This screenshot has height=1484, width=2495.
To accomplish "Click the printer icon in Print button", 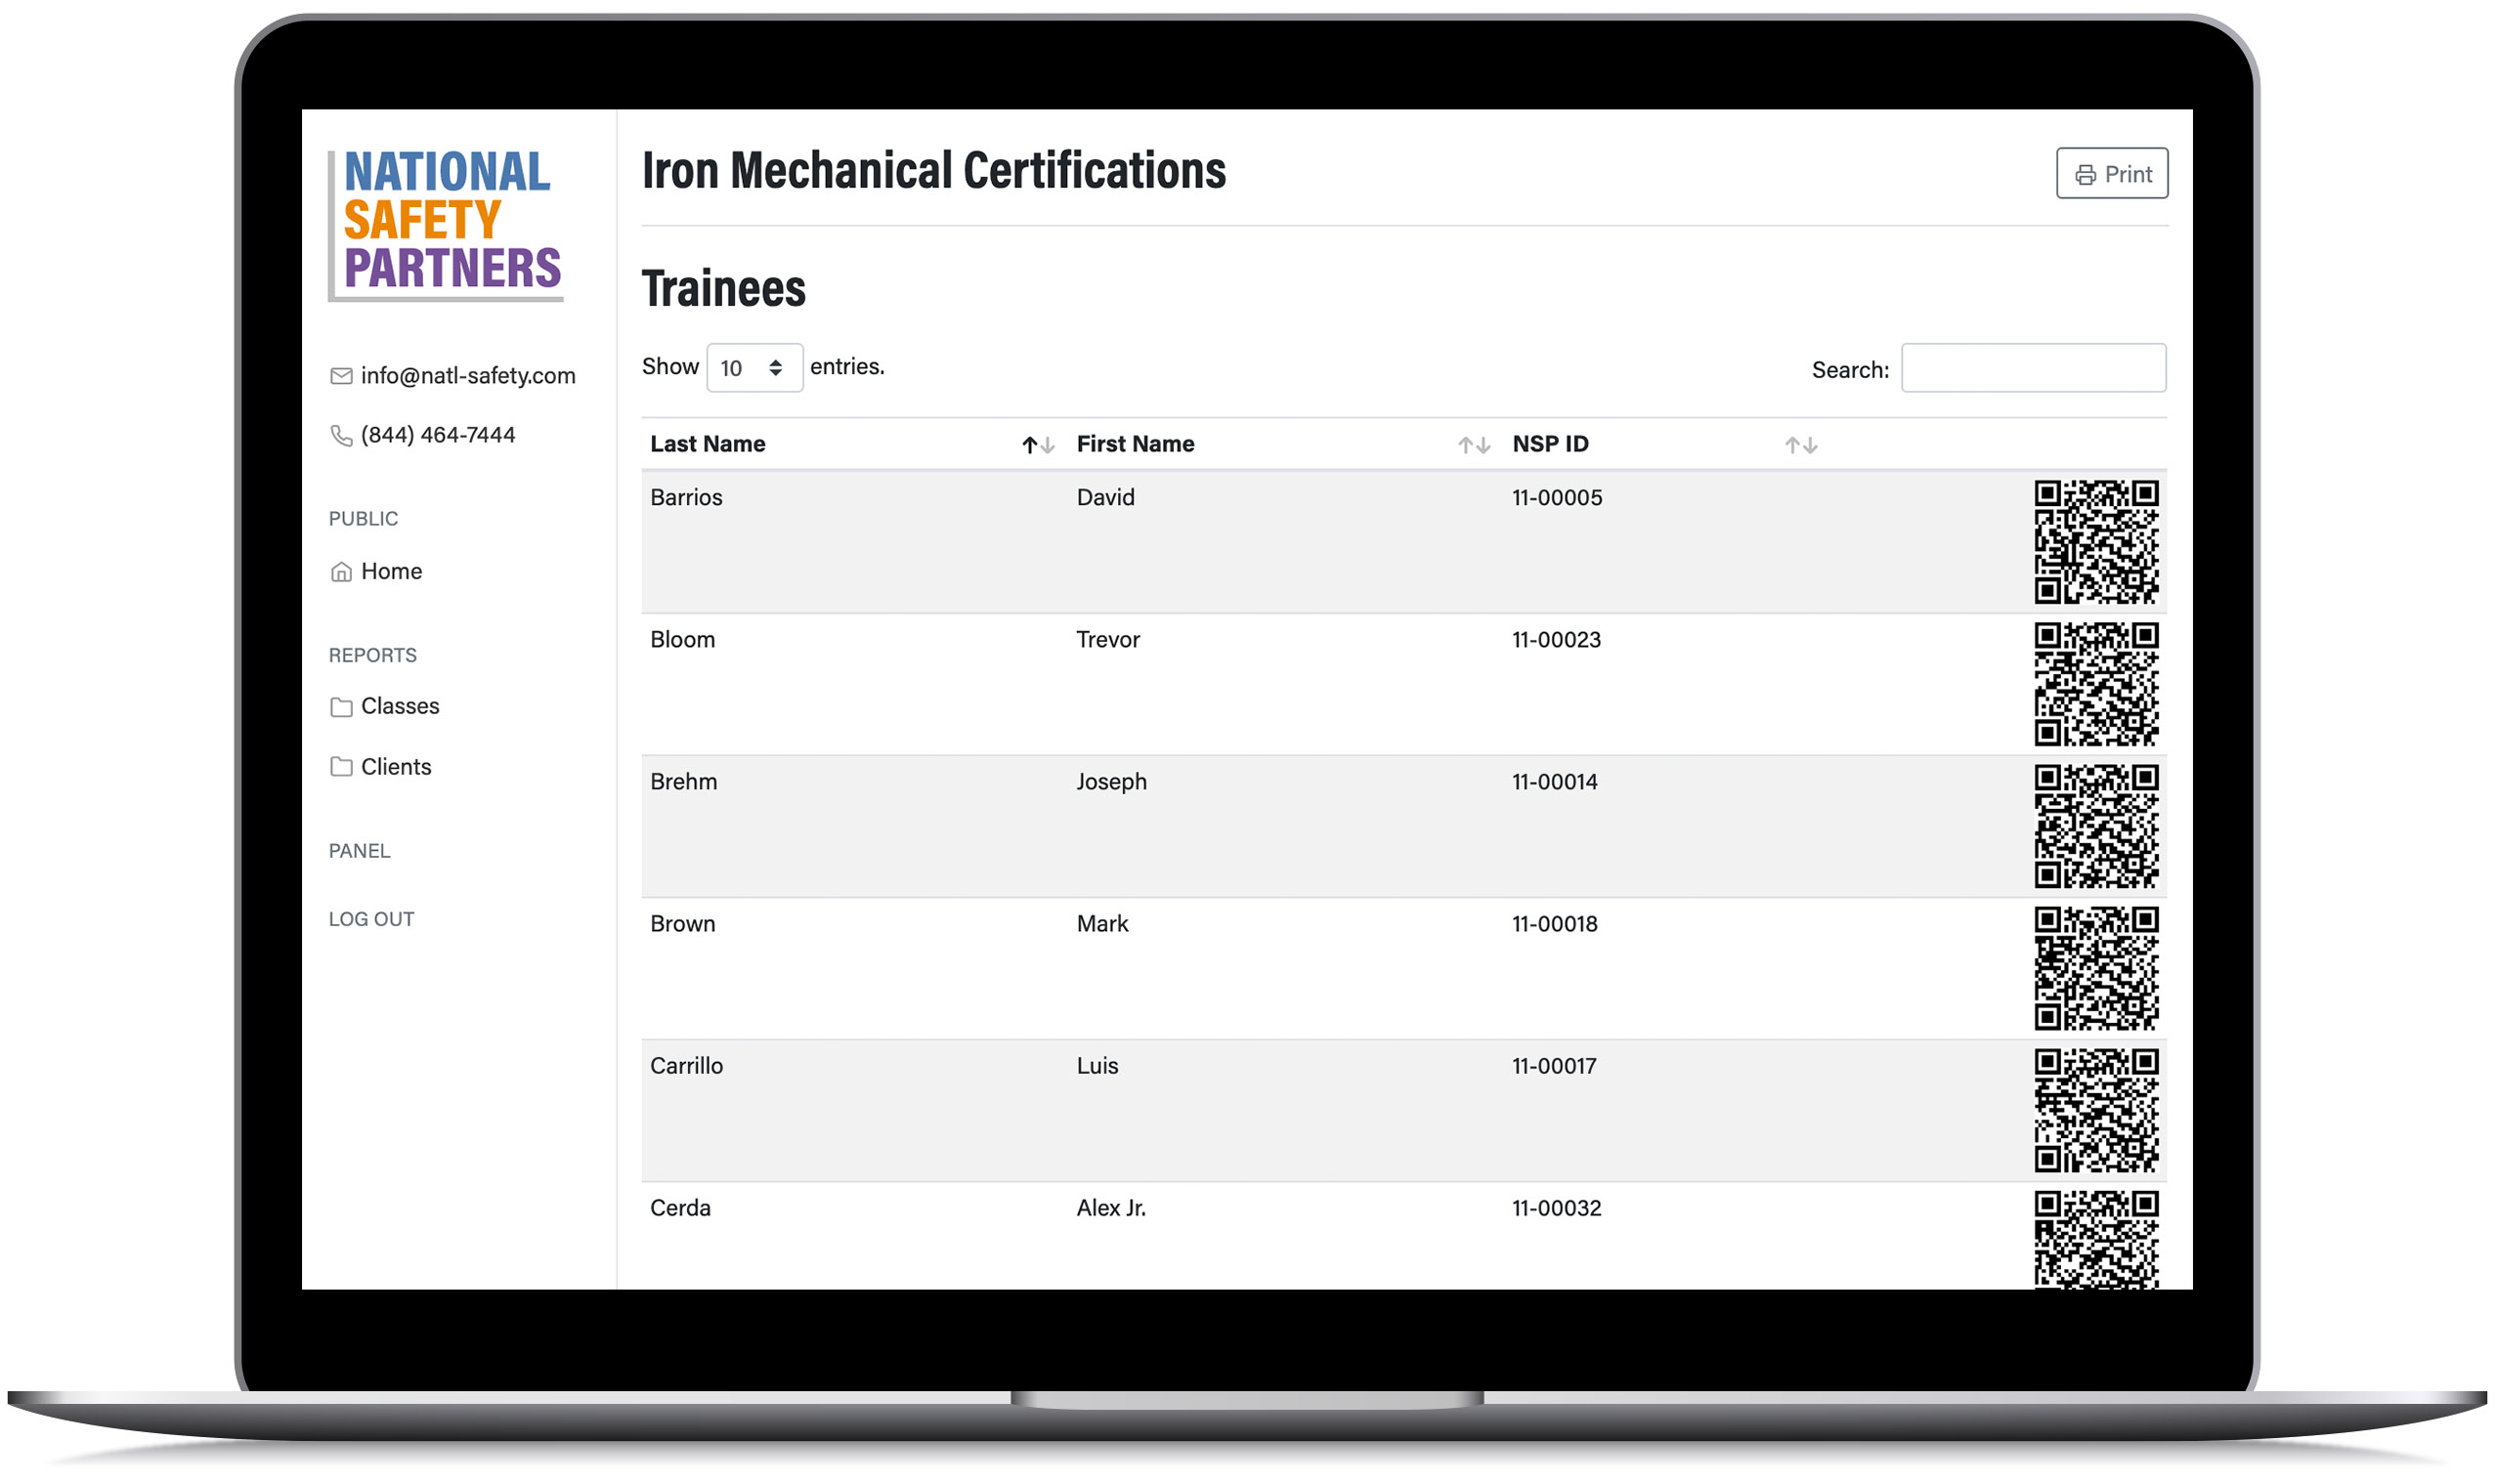I will [2085, 175].
